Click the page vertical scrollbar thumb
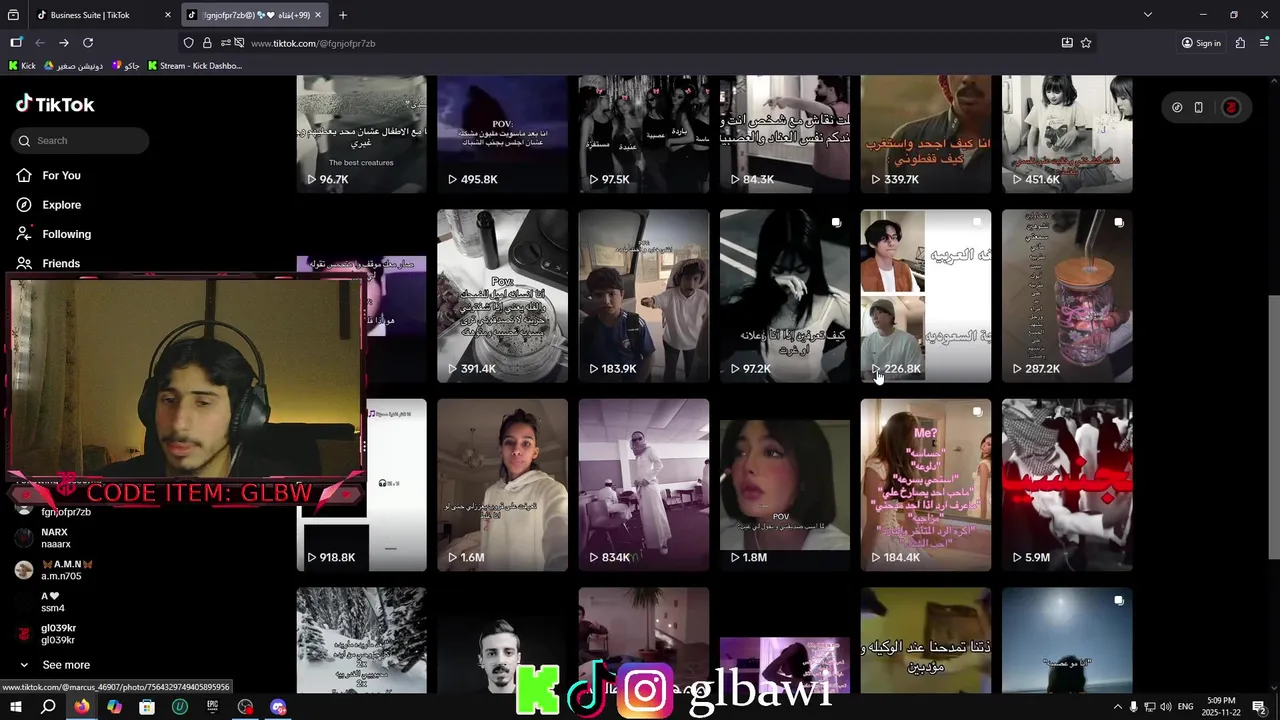The width and height of the screenshot is (1280, 720). [x=1274, y=428]
